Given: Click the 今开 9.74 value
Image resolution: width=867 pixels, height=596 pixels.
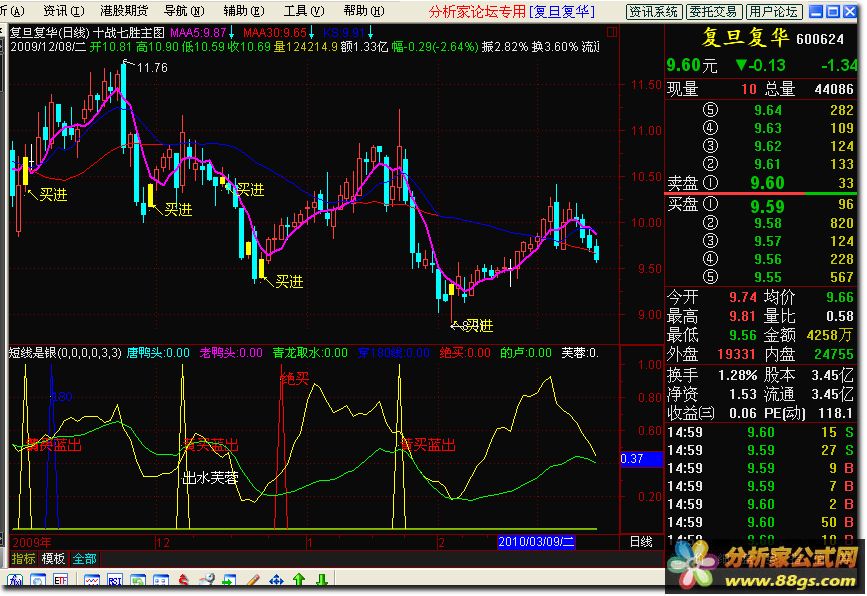Looking at the screenshot, I should [x=742, y=297].
